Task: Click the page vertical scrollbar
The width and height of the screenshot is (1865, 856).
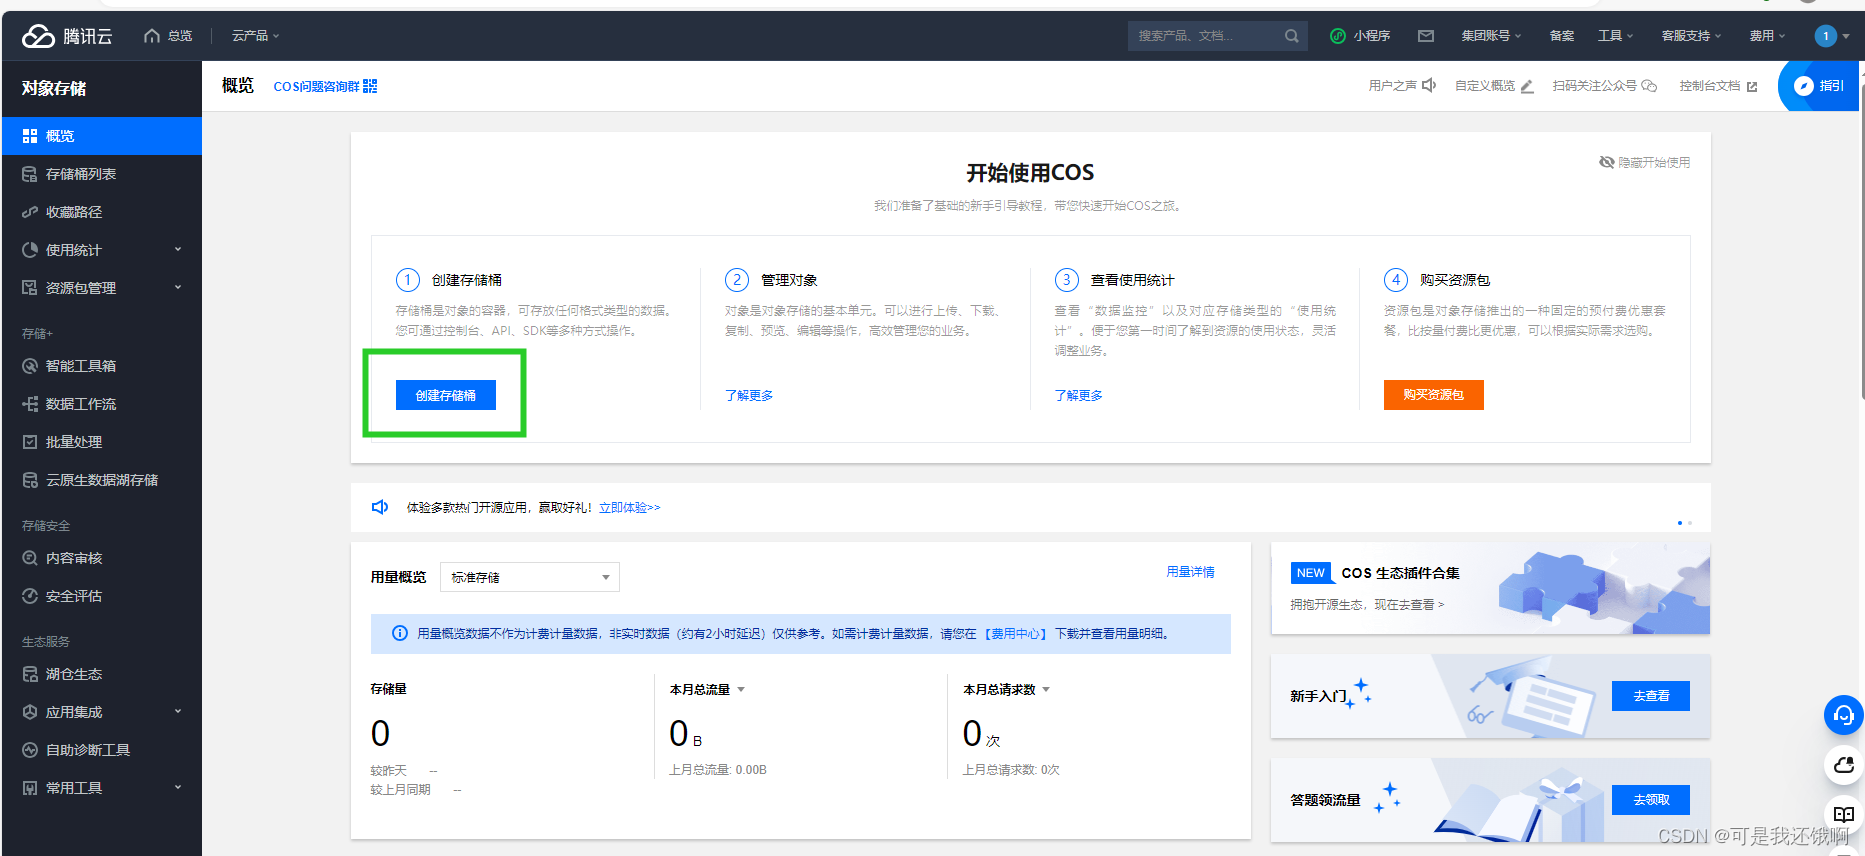Action: tap(1861, 240)
